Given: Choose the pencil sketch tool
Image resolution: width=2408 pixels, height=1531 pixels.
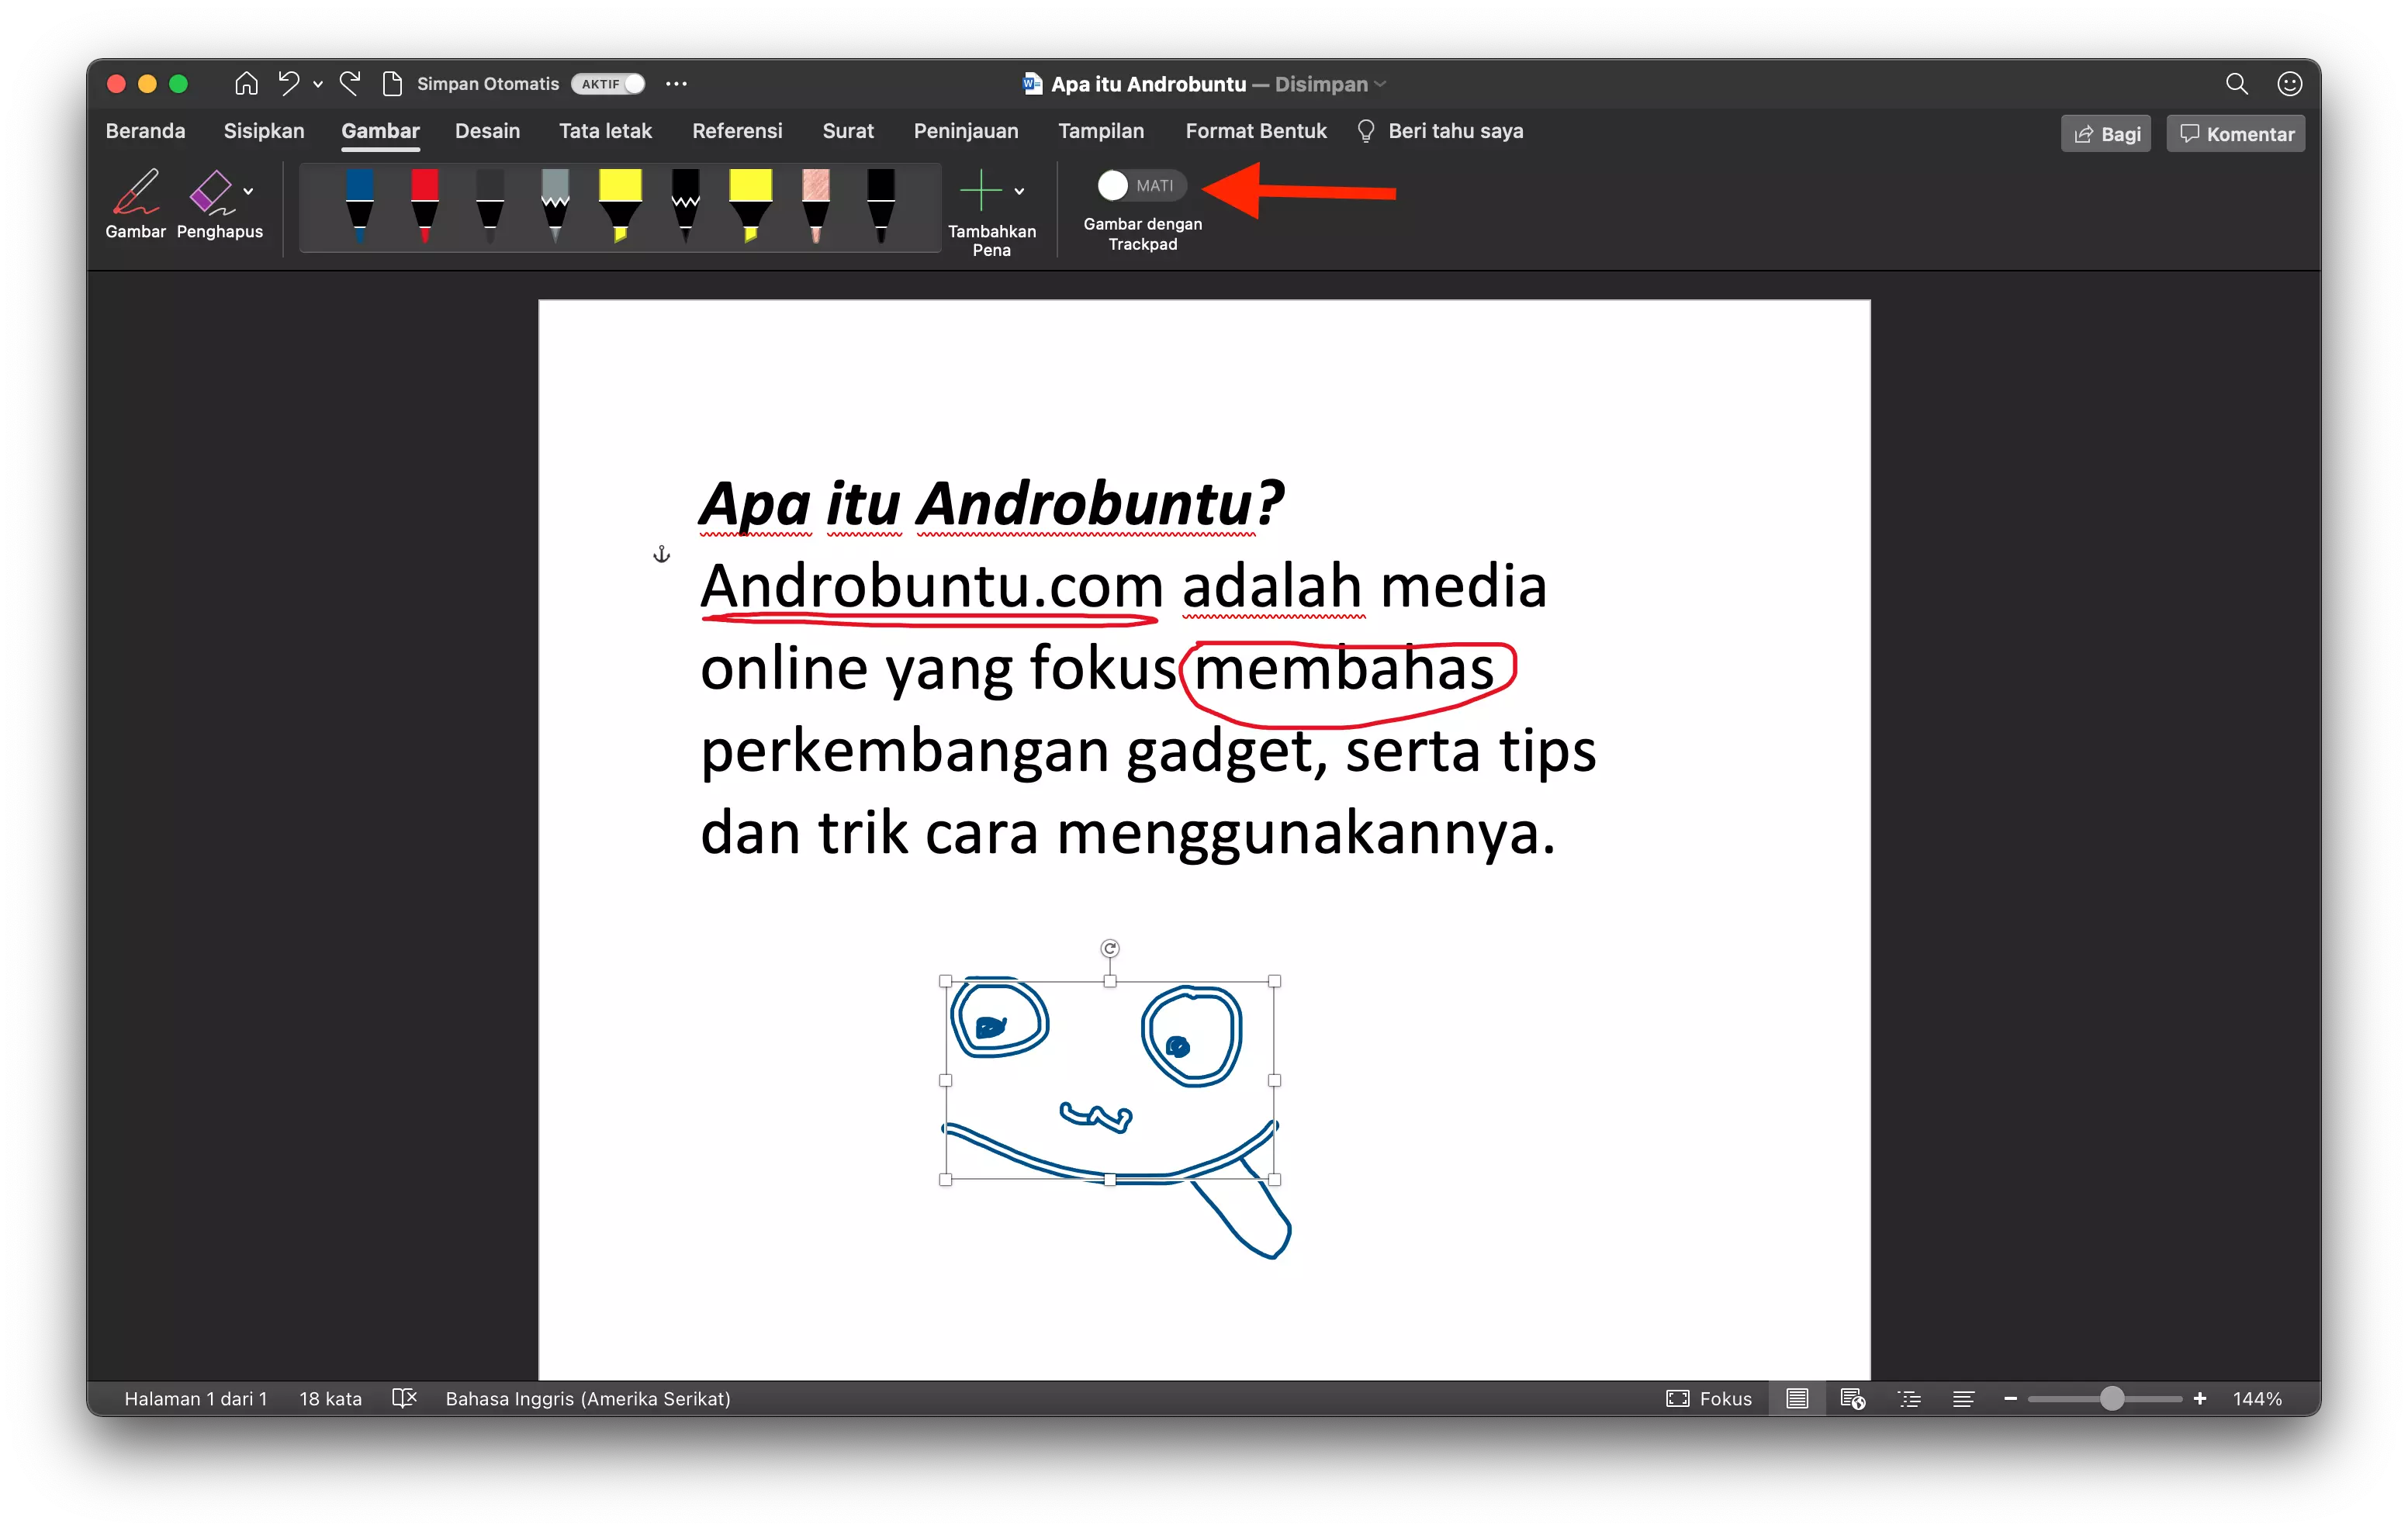Looking at the screenshot, I should pos(815,207).
